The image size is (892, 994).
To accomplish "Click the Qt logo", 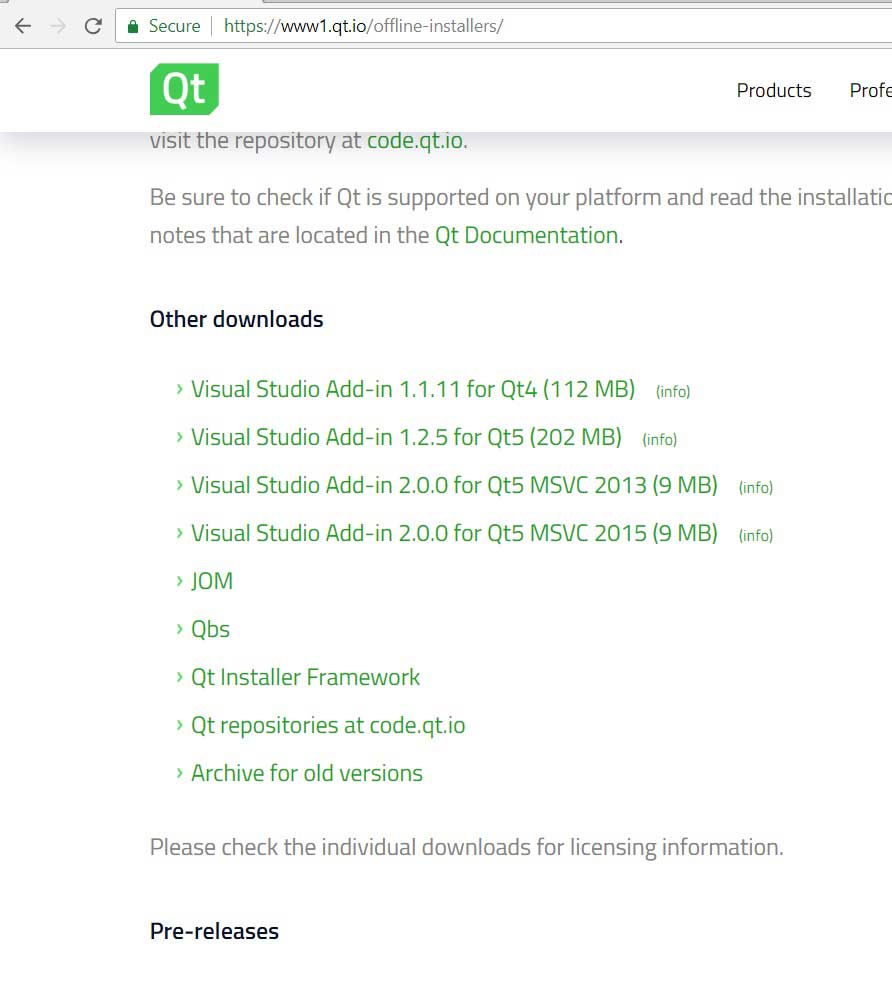I will (x=184, y=89).
